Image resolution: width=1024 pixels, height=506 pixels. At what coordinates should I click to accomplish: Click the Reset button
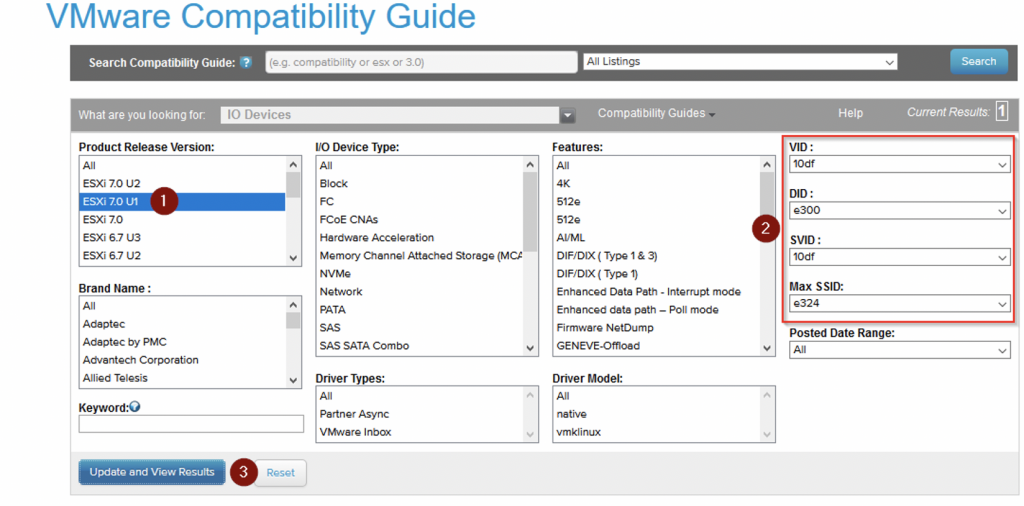coord(280,473)
